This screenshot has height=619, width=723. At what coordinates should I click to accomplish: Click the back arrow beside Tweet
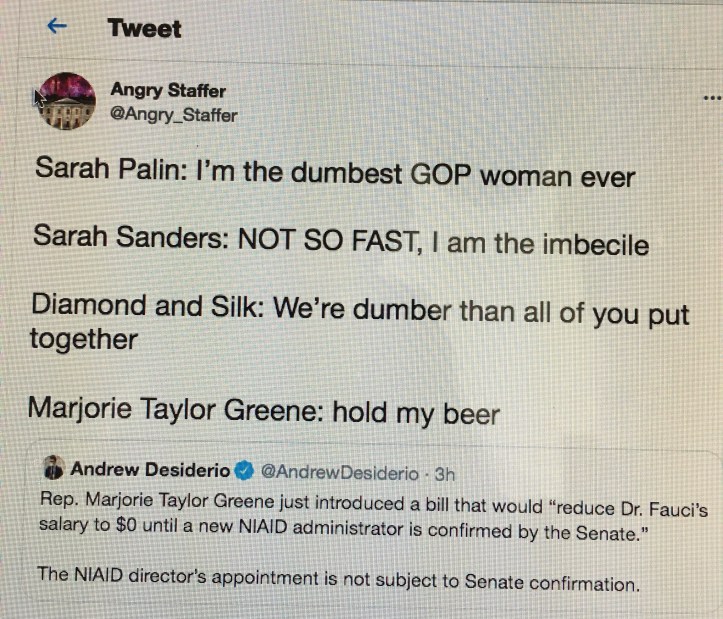[57, 27]
